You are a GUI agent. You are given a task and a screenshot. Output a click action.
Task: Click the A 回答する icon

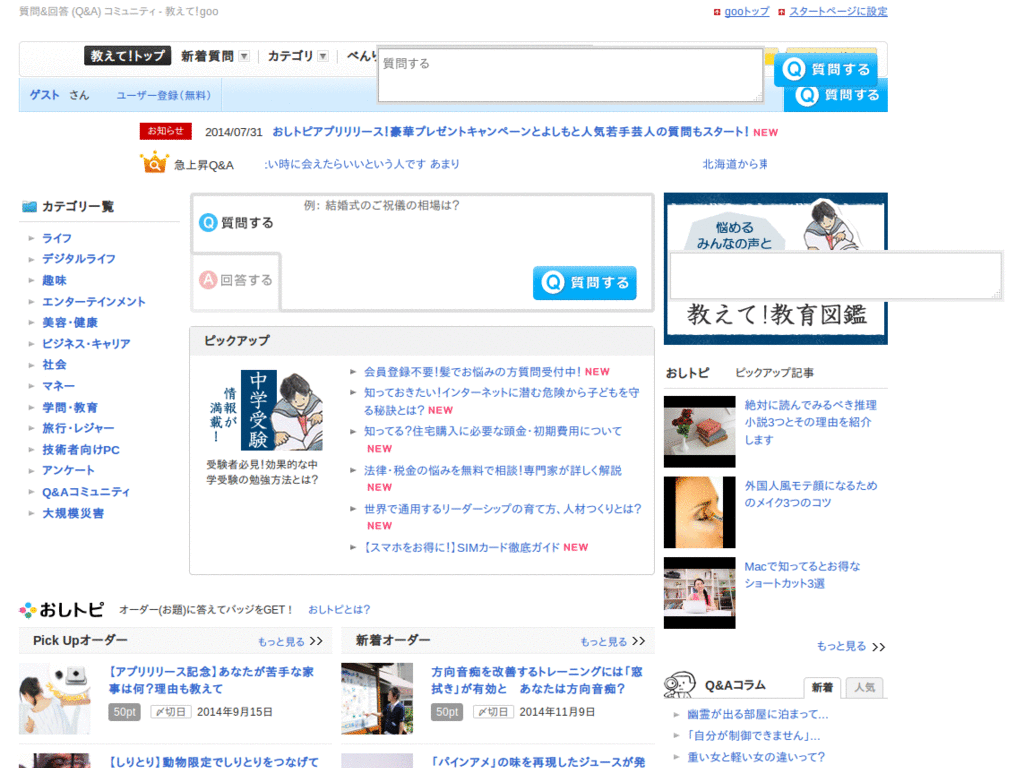207,280
